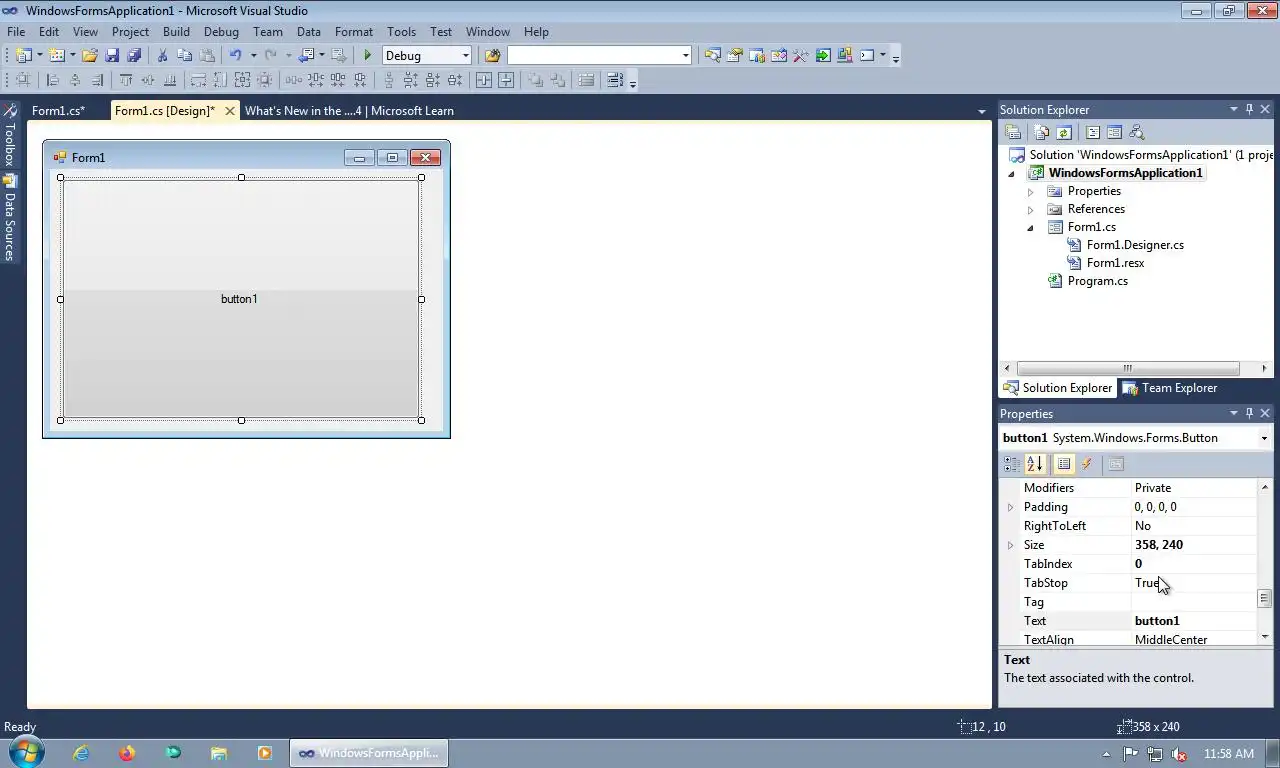Viewport: 1280px width, 768px height.
Task: Click the Center Horizontally layout icon
Action: coord(484,80)
